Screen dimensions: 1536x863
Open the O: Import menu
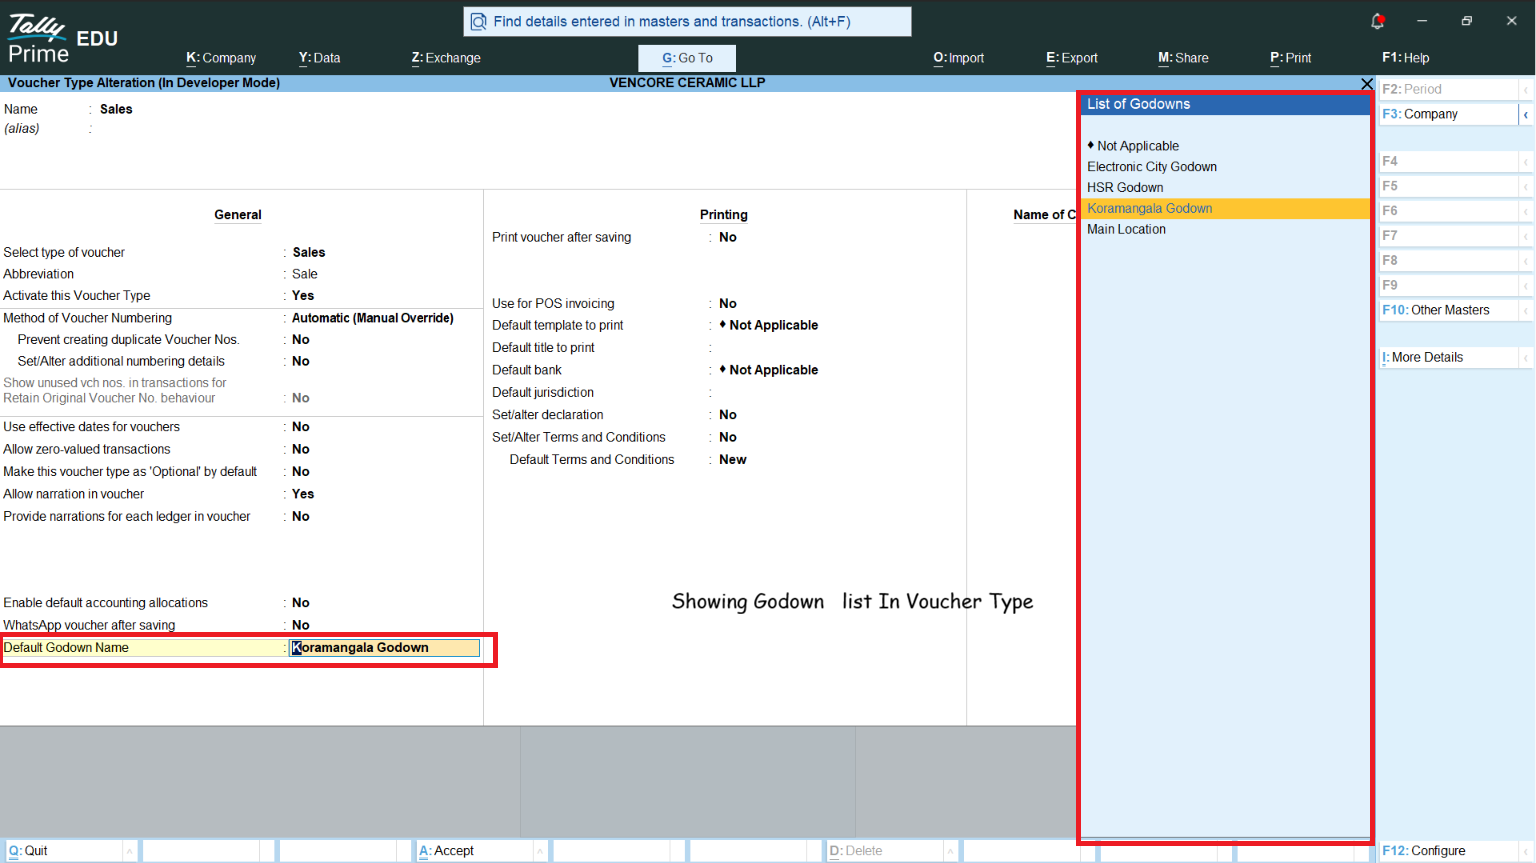[959, 58]
